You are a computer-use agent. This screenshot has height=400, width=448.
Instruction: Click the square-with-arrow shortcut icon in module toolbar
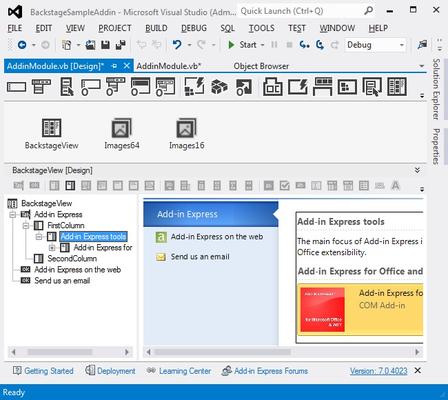point(244,87)
